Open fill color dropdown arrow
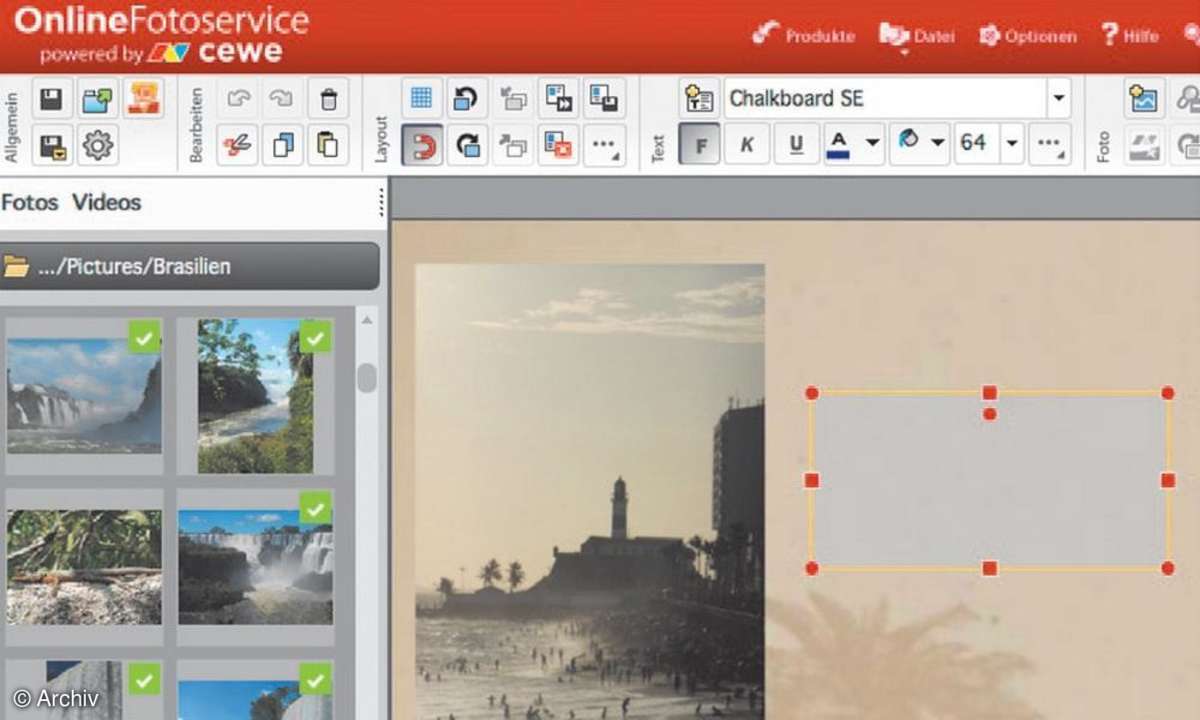 coord(938,144)
